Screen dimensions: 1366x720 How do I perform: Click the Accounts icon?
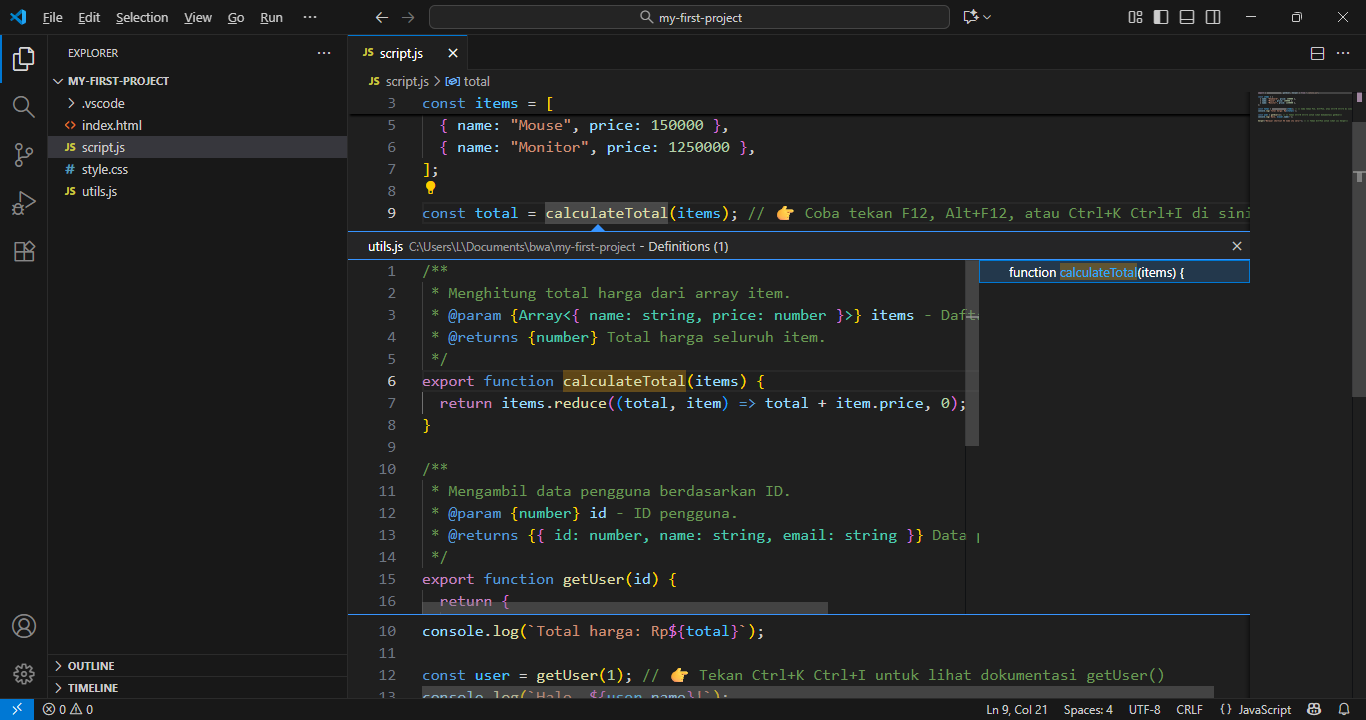pyautogui.click(x=24, y=626)
